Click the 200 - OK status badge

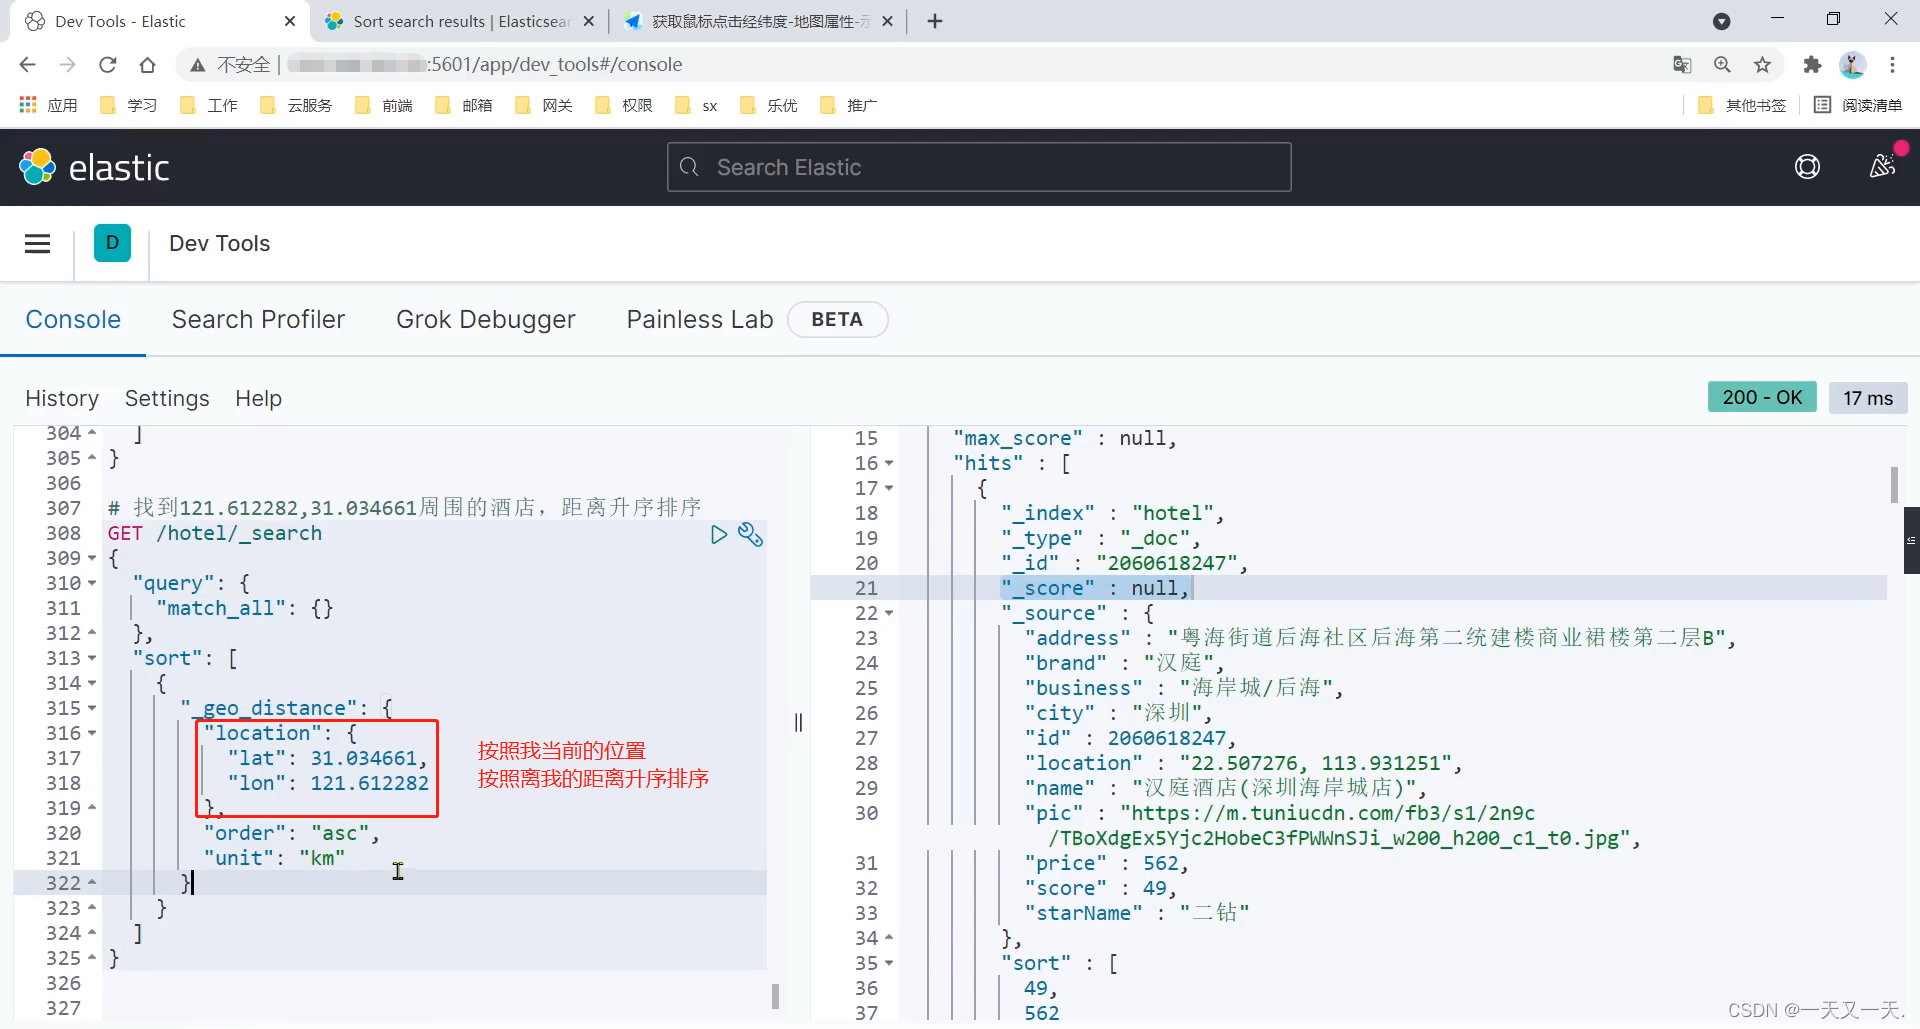pyautogui.click(x=1762, y=397)
